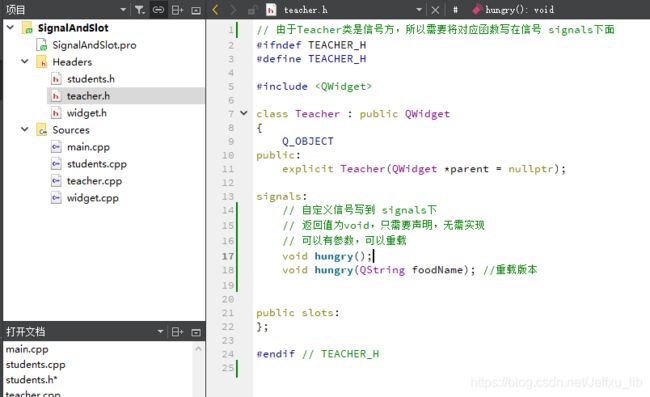
Task: Click public slots: on line 21
Action: pyautogui.click(x=298, y=313)
